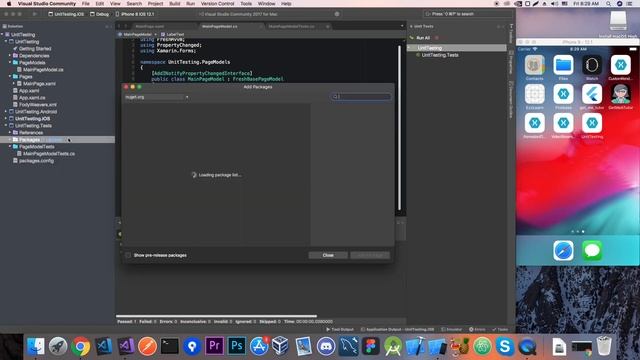Viewport: 640px width, 360px height.
Task: Open Visual Studio Code from the dock
Action: pyautogui.click(x=103, y=347)
